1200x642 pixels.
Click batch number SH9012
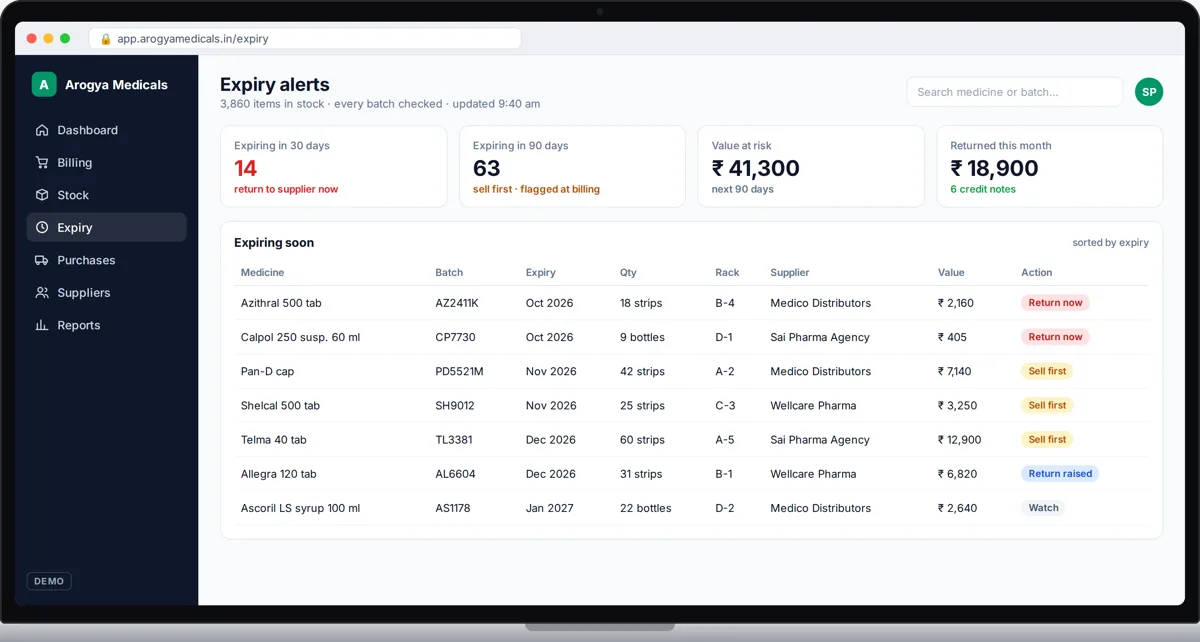click(x=455, y=405)
